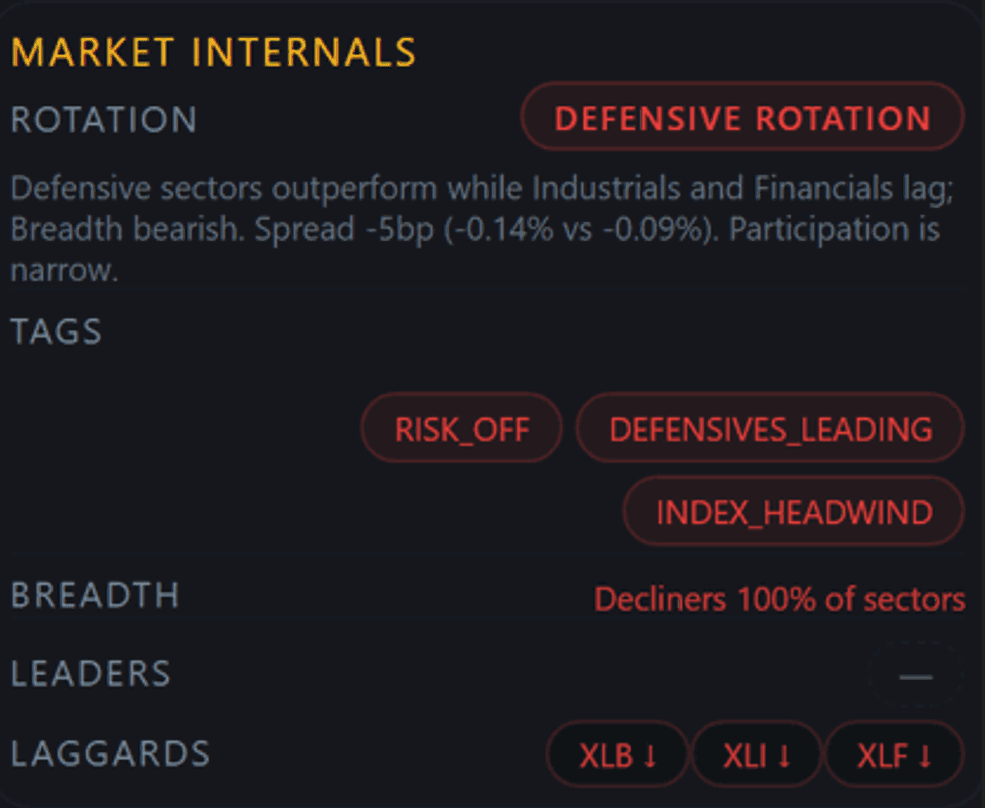Click the XLB laggard chip
This screenshot has height=808, width=985.
617,755
